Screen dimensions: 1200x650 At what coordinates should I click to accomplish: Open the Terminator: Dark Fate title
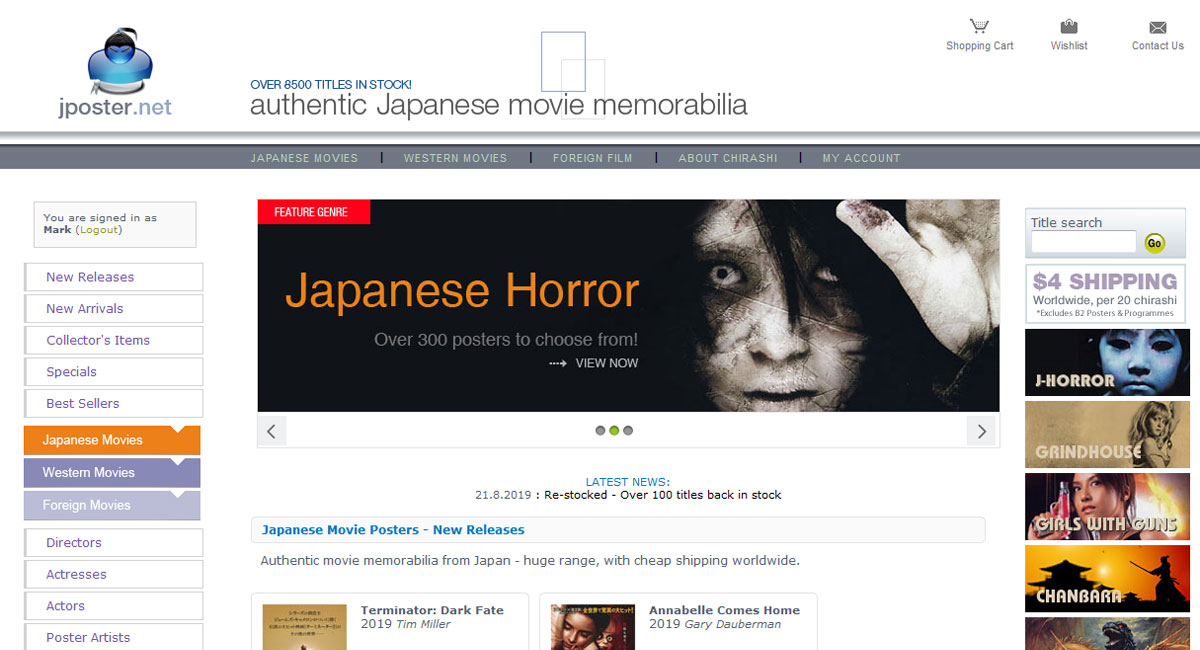(432, 610)
